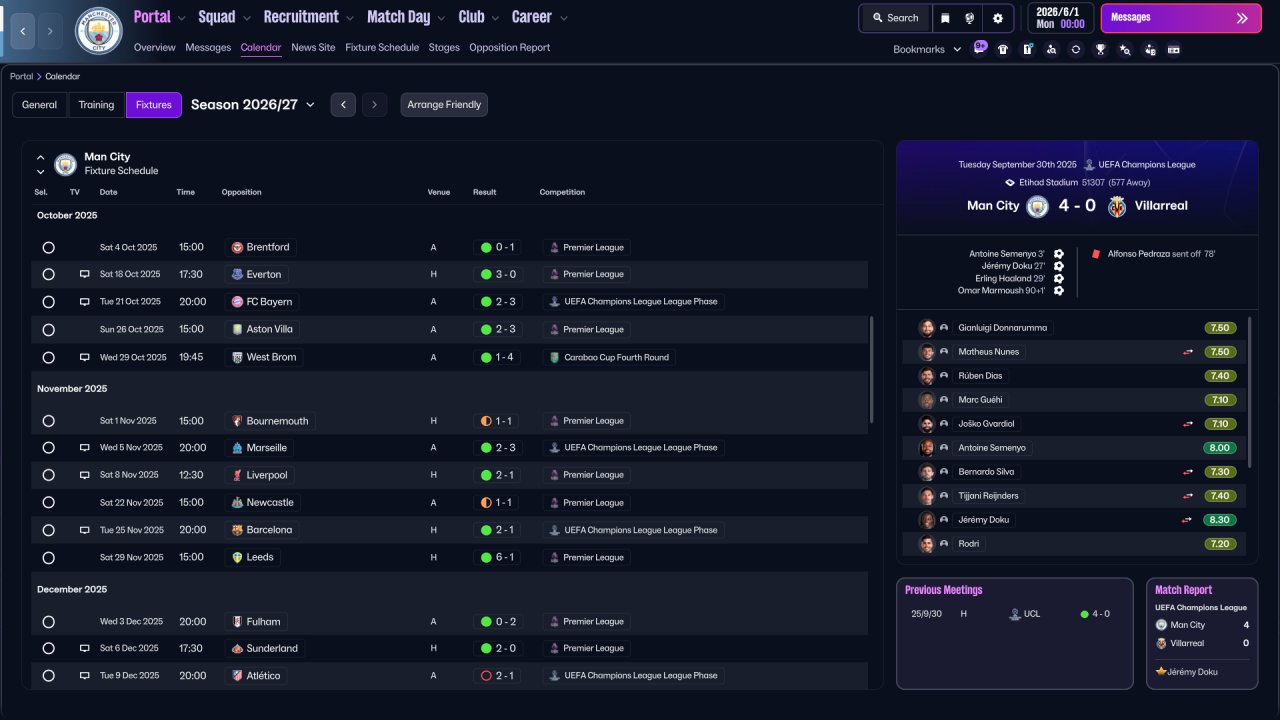Select the Brentford fixture radio button

(x=48, y=247)
